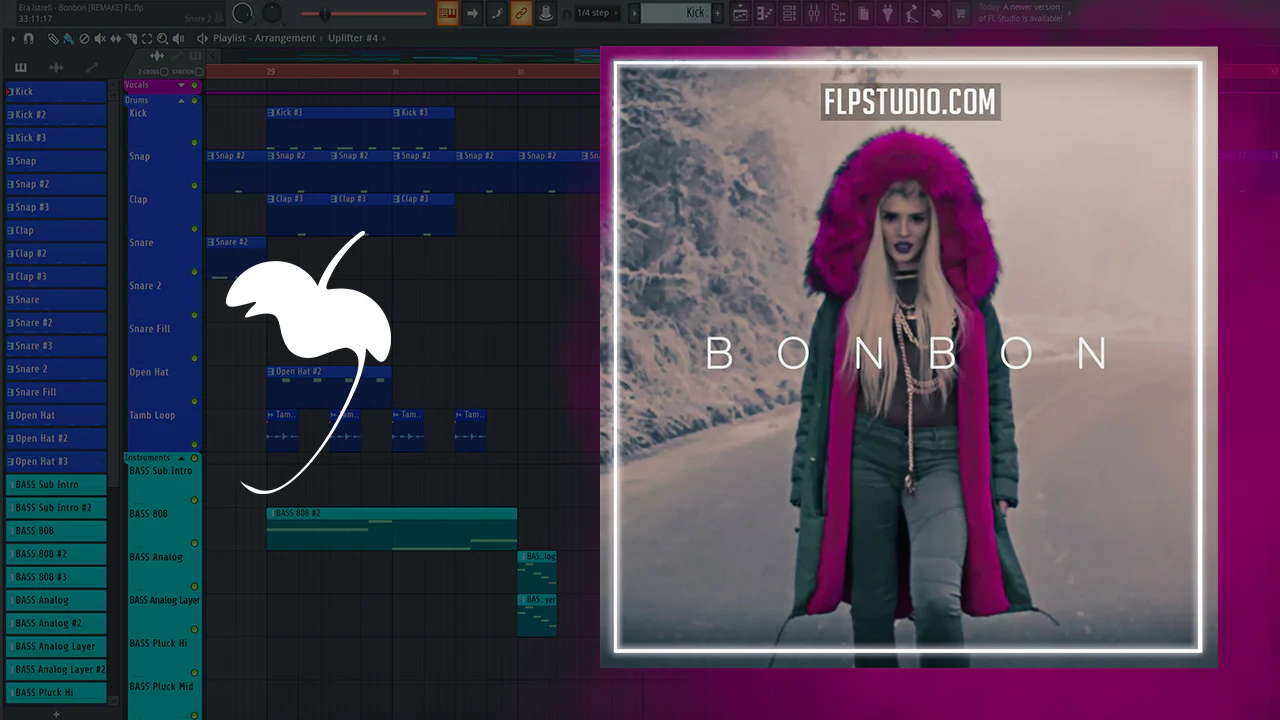Viewport: 1280px width, 720px height.
Task: Open the mixer view icon
Action: 813,13
